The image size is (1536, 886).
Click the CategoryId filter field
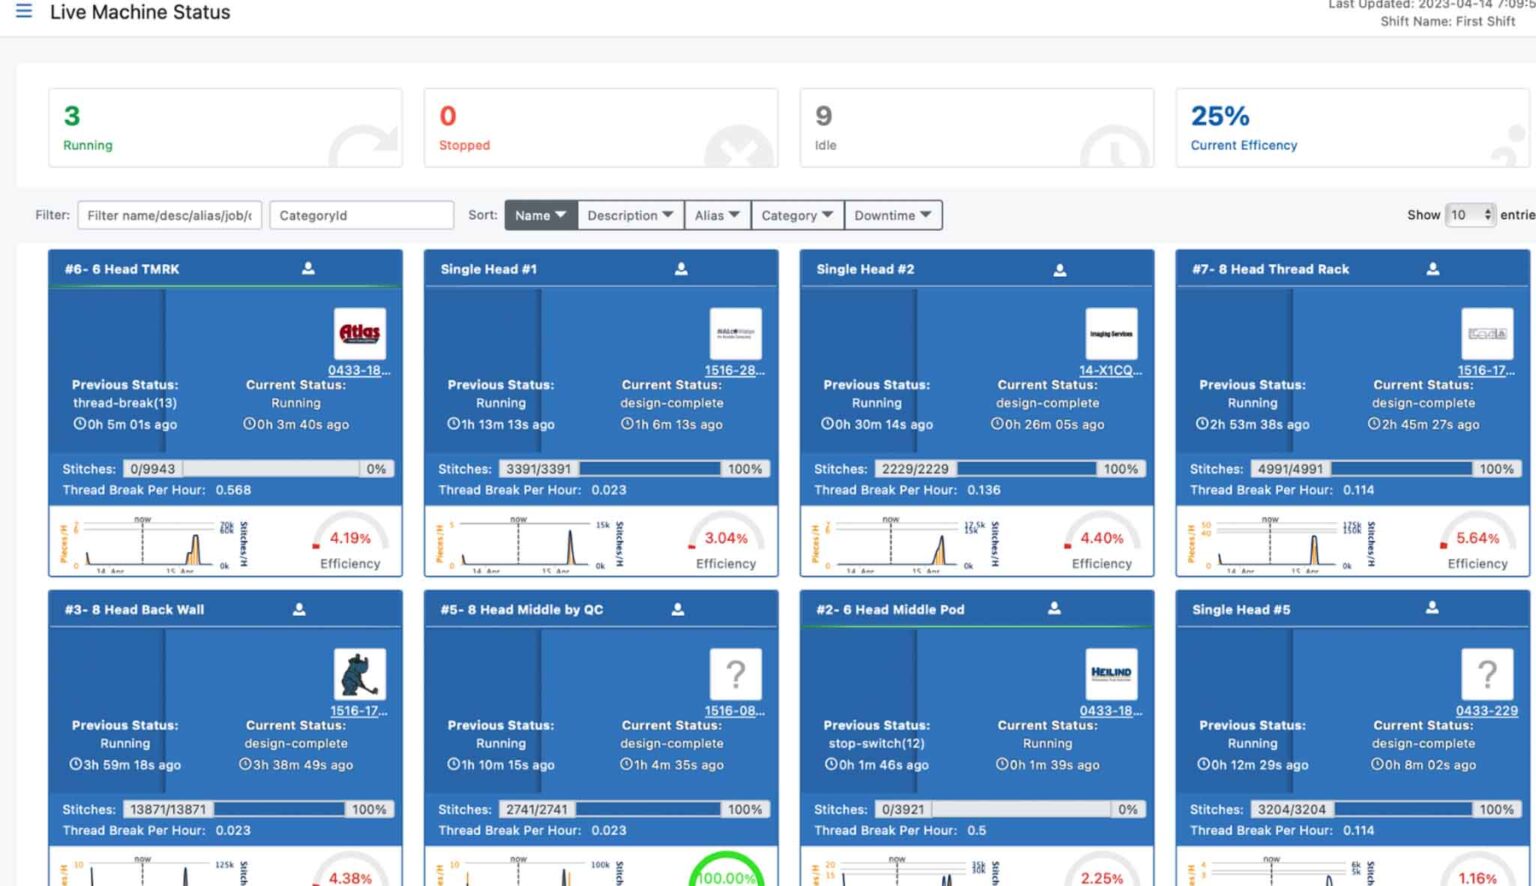tap(361, 215)
